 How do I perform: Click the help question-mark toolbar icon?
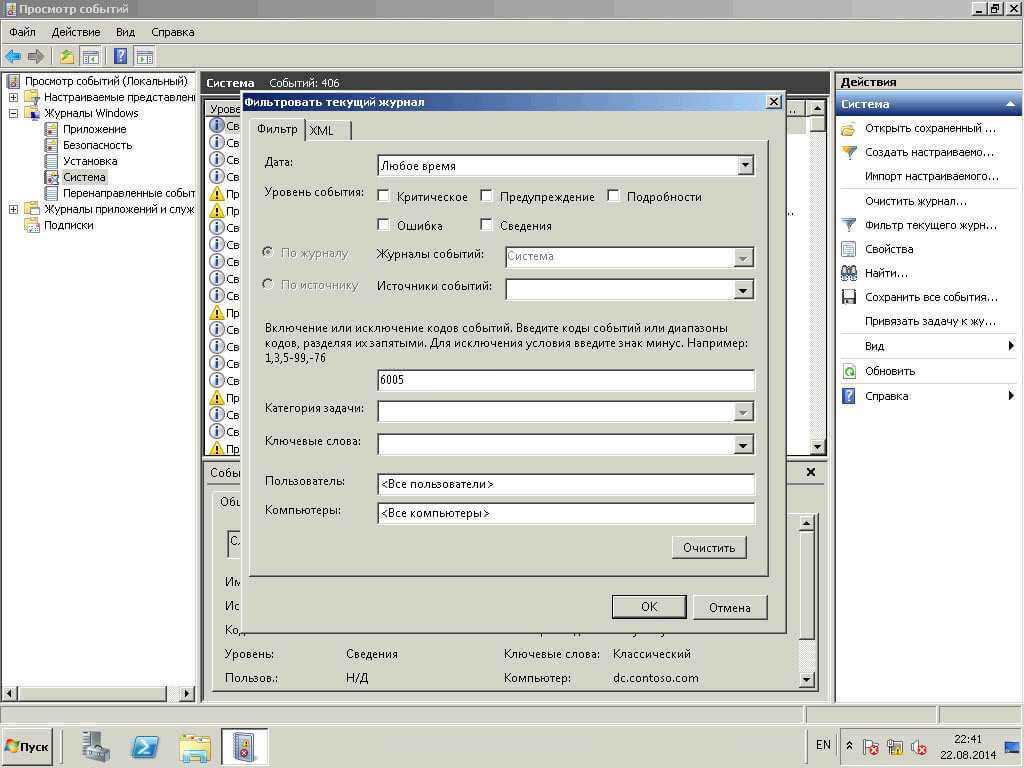click(120, 56)
